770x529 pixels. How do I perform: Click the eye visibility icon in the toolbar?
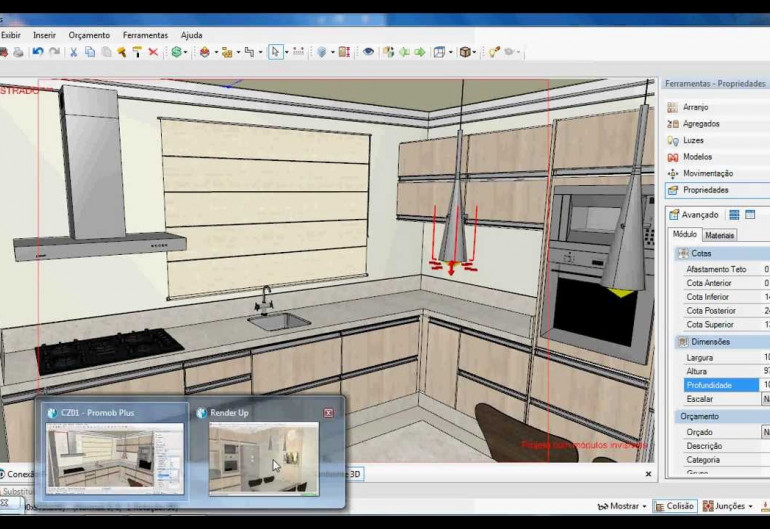368,52
